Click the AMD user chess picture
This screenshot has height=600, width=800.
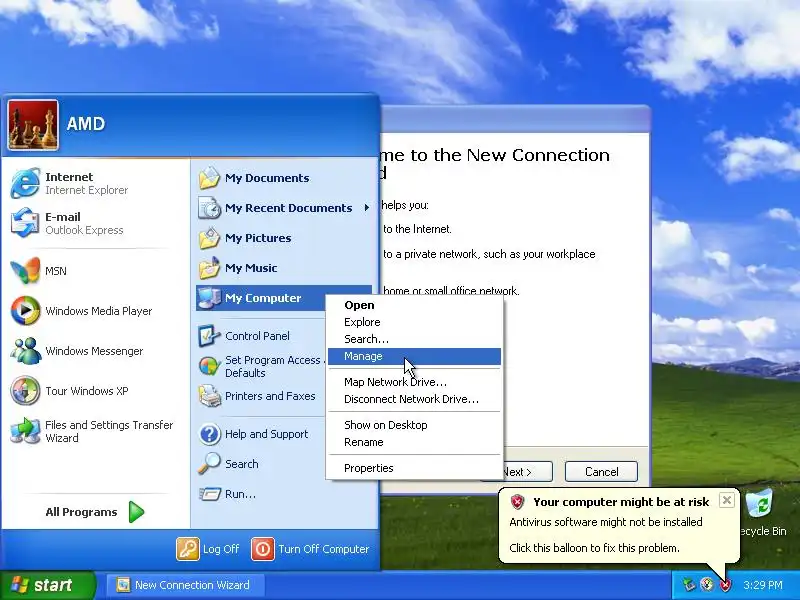[33, 125]
